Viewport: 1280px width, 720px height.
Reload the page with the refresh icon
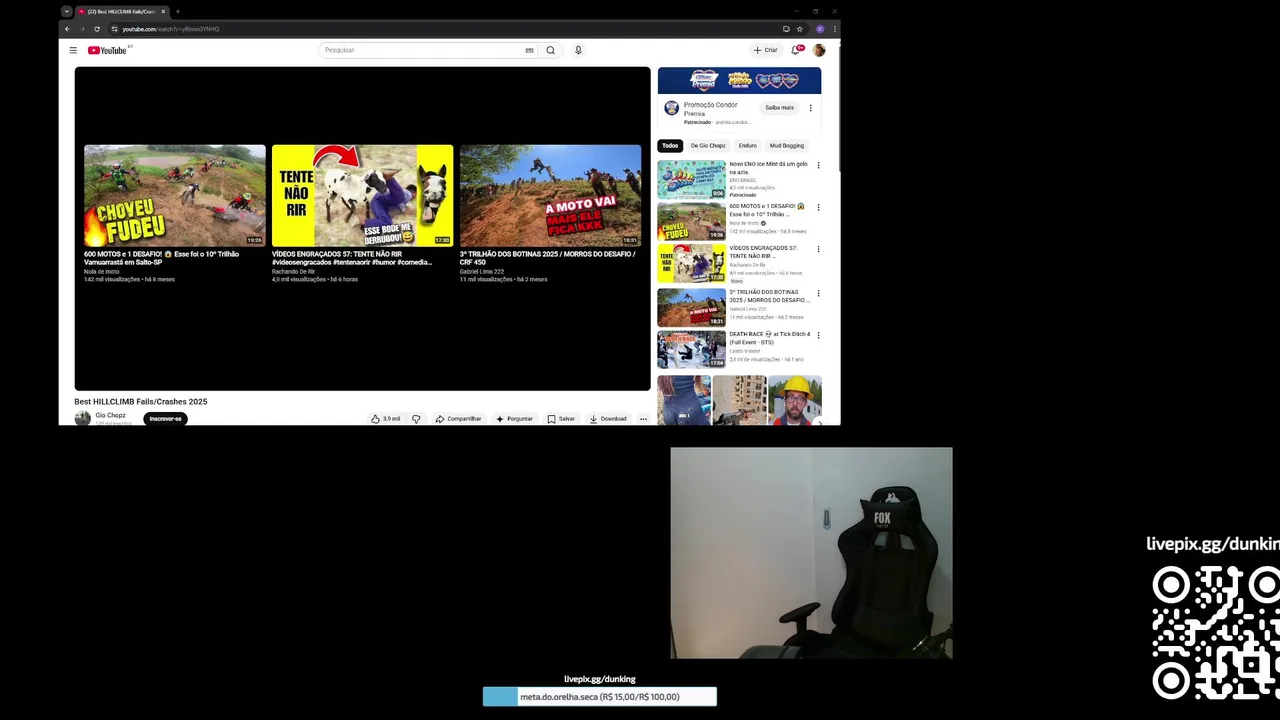click(x=97, y=29)
